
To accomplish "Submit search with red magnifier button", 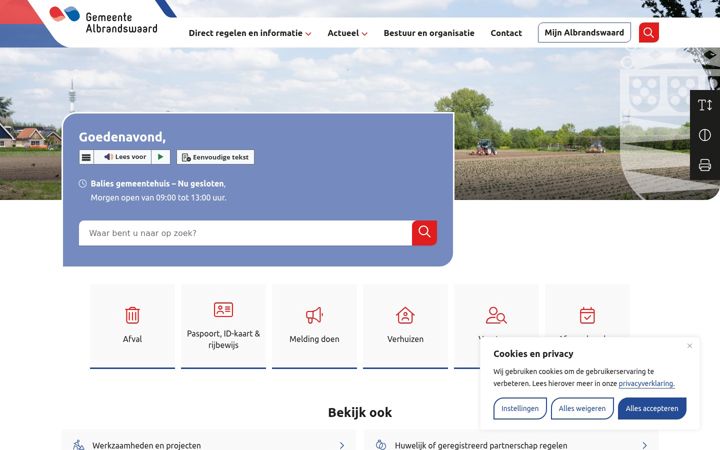I will (x=424, y=233).
